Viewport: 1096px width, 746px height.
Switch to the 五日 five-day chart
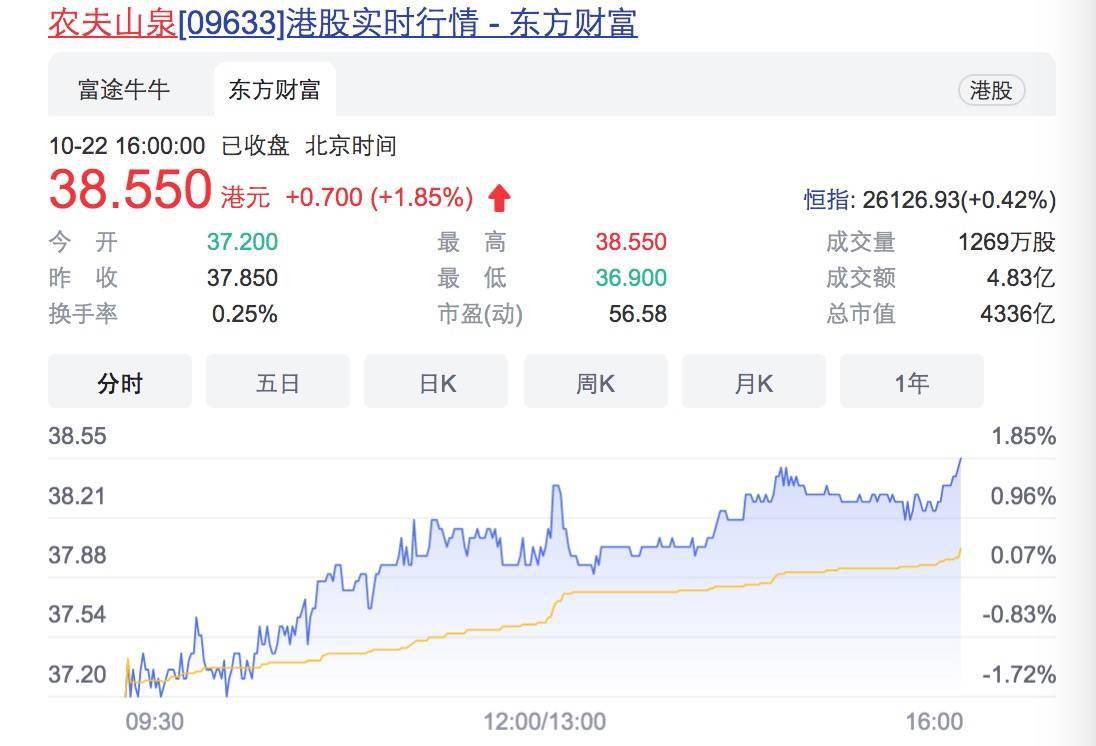tap(277, 381)
